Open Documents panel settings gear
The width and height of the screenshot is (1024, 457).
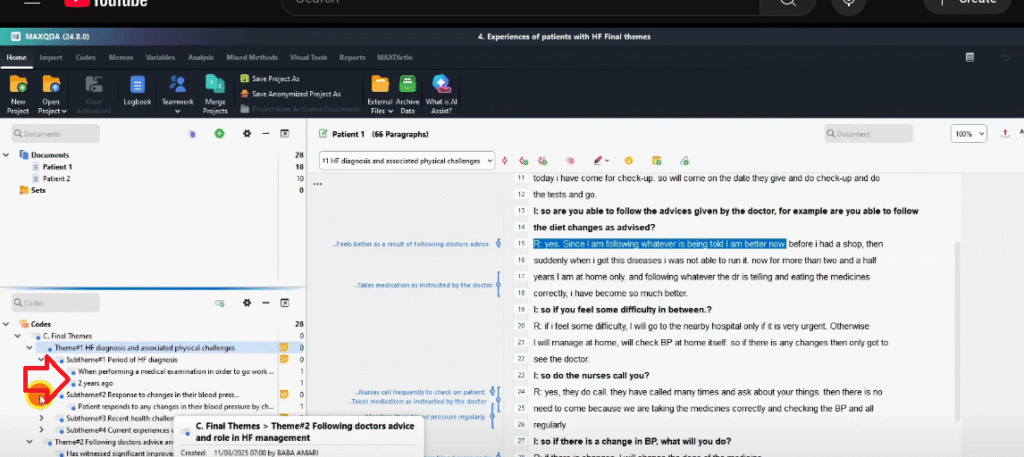click(x=247, y=134)
